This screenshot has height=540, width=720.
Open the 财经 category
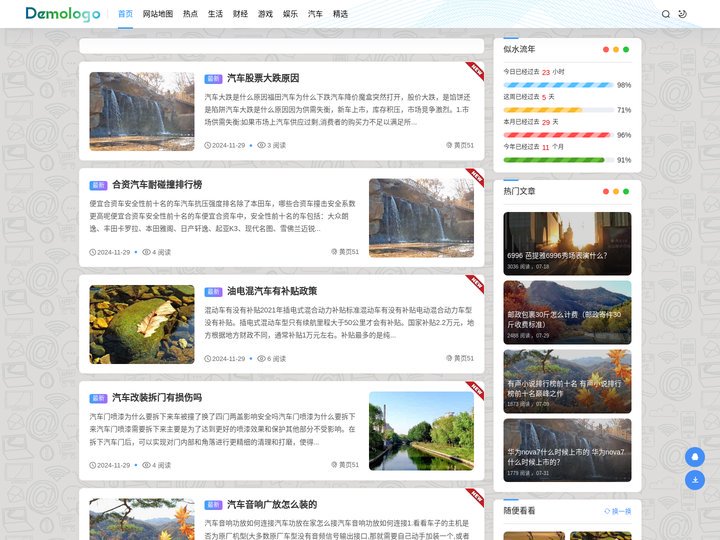coord(240,14)
